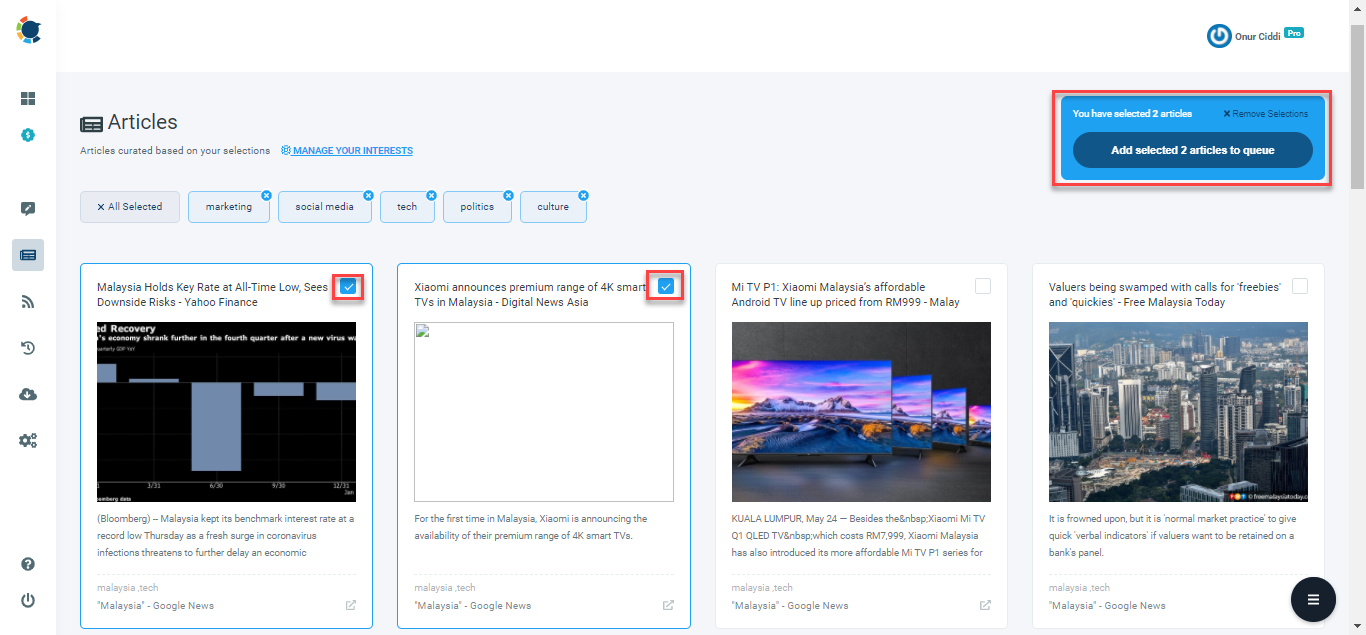Open the Articles panel icon in sidebar
The height and width of the screenshot is (635, 1366).
[x=28, y=254]
